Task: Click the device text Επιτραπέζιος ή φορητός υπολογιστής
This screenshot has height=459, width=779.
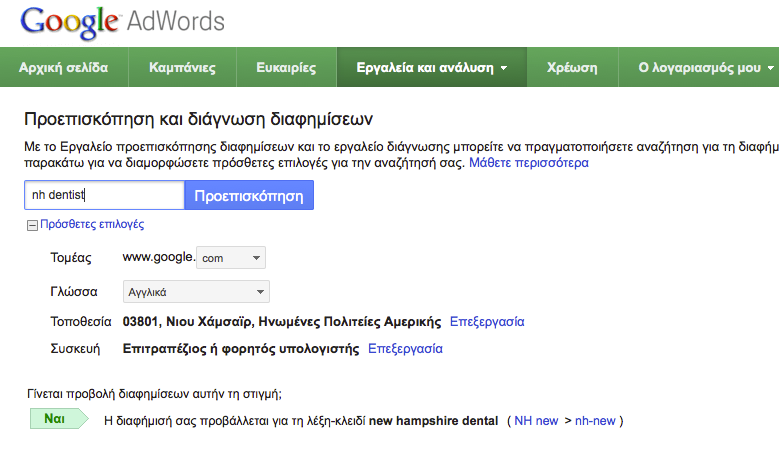Action: tap(241, 349)
